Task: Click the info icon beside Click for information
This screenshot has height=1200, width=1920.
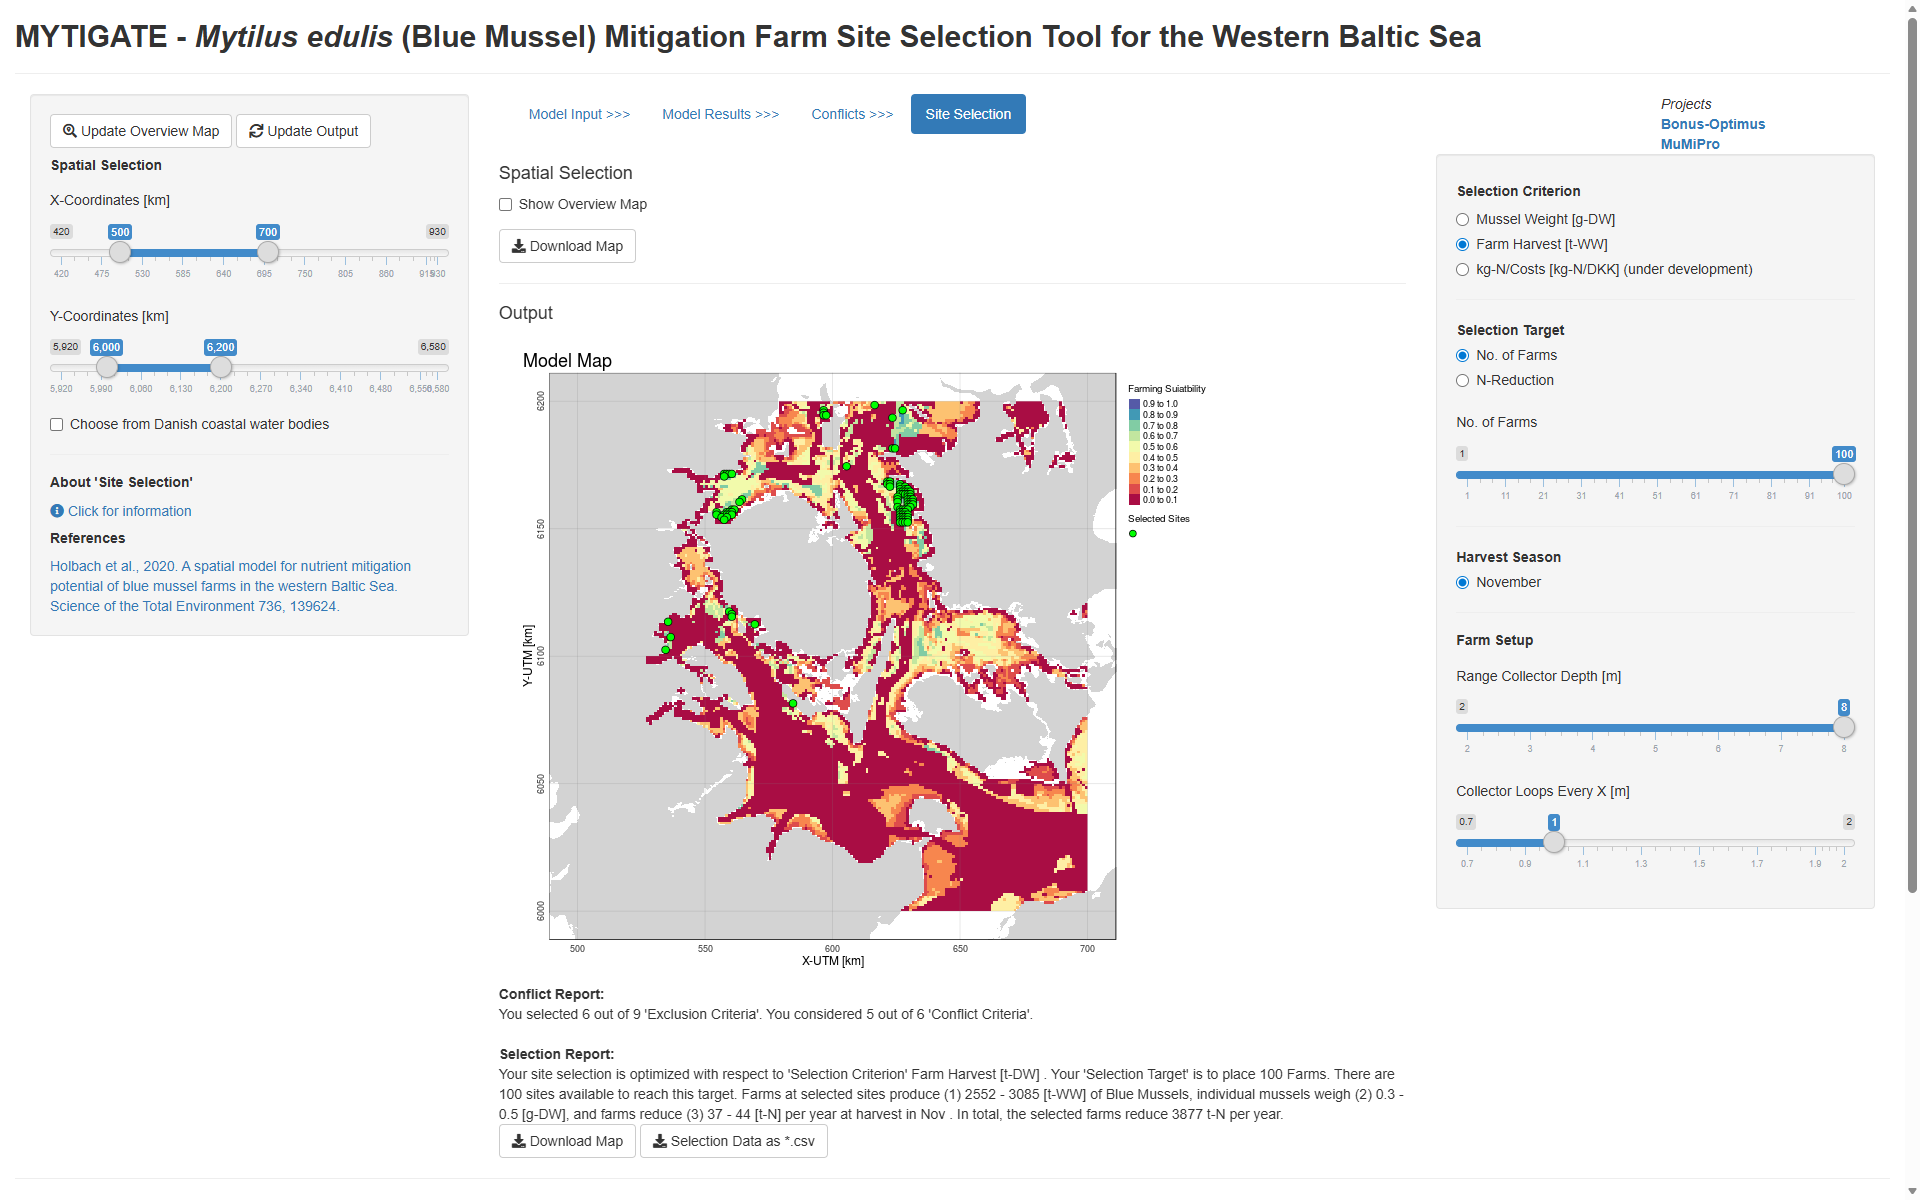Action: pos(57,511)
